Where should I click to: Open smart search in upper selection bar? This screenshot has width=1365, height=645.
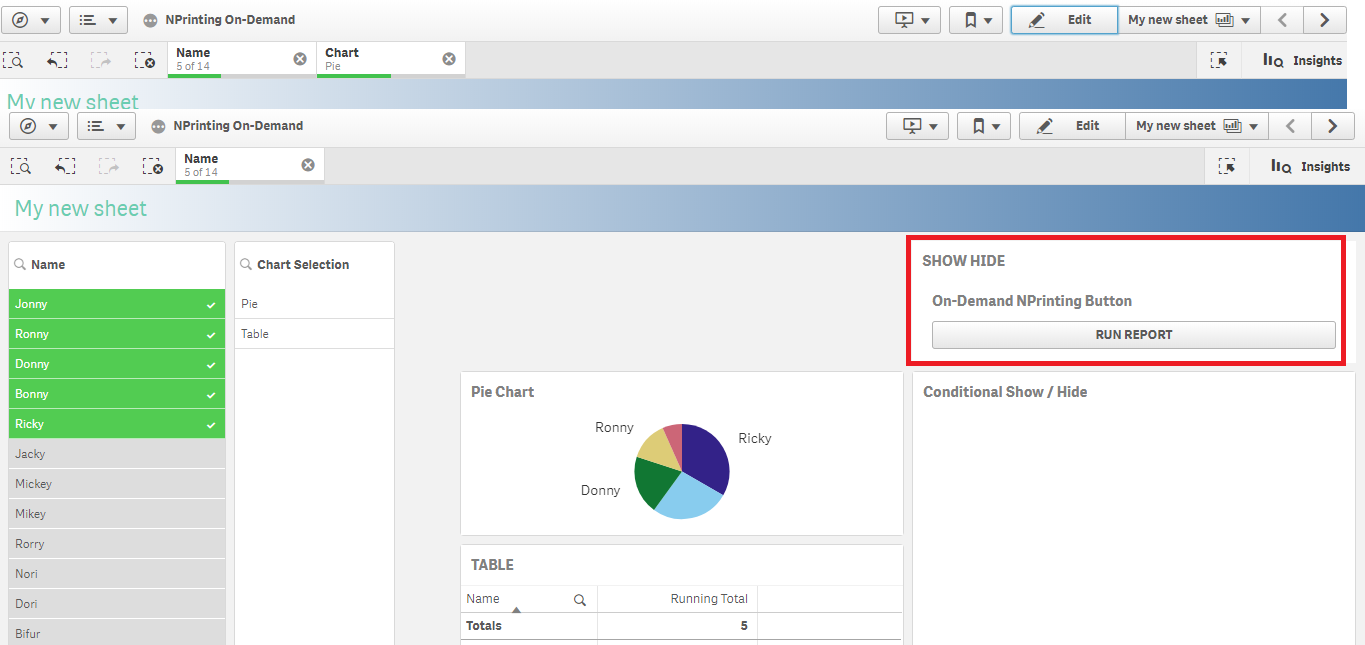pos(13,61)
